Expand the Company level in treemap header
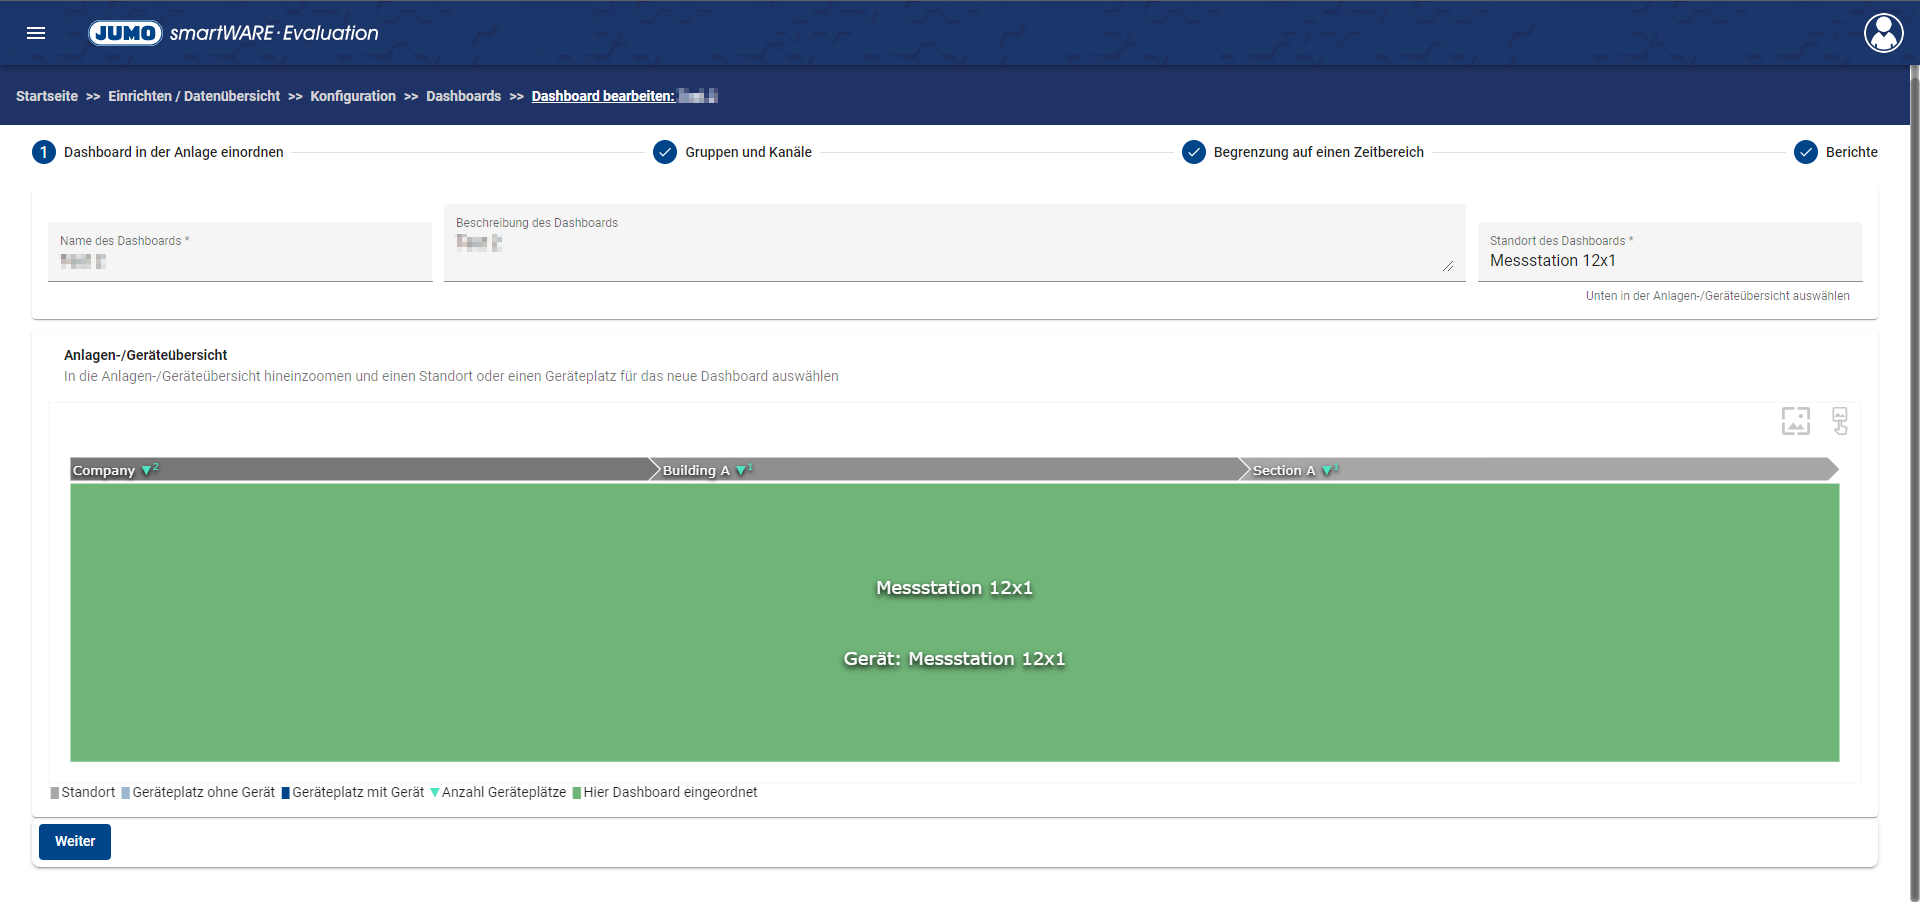Viewport: 1920px width, 902px height. 104,470
